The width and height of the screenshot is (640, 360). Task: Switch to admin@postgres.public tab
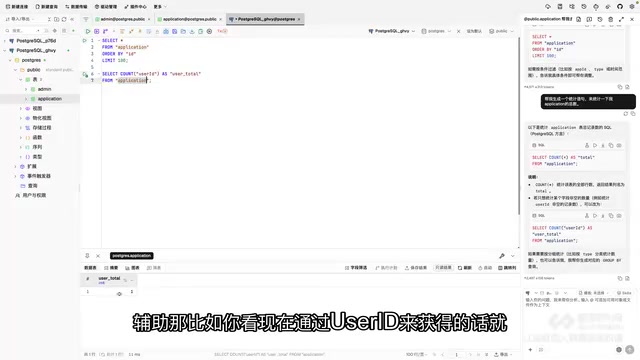(122, 19)
